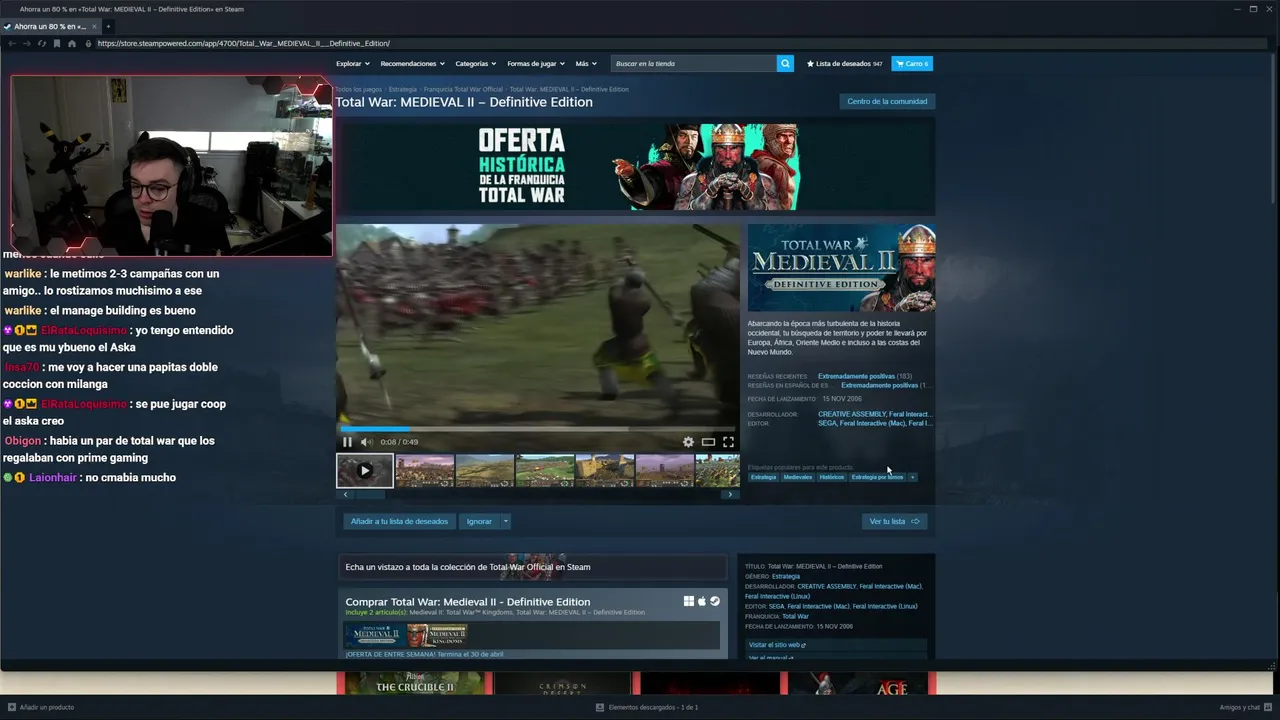The image size is (1280, 720).
Task: Pause the trailer video
Action: point(348,442)
